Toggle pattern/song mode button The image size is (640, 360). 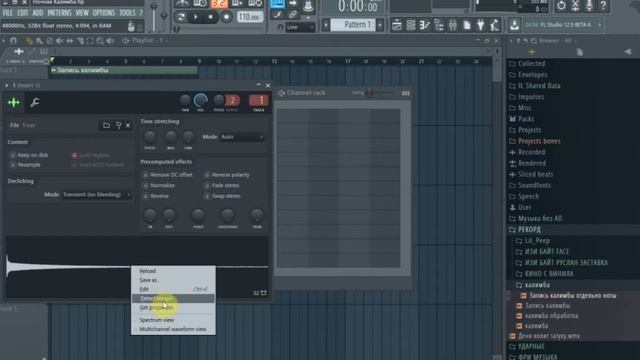(x=180, y=17)
